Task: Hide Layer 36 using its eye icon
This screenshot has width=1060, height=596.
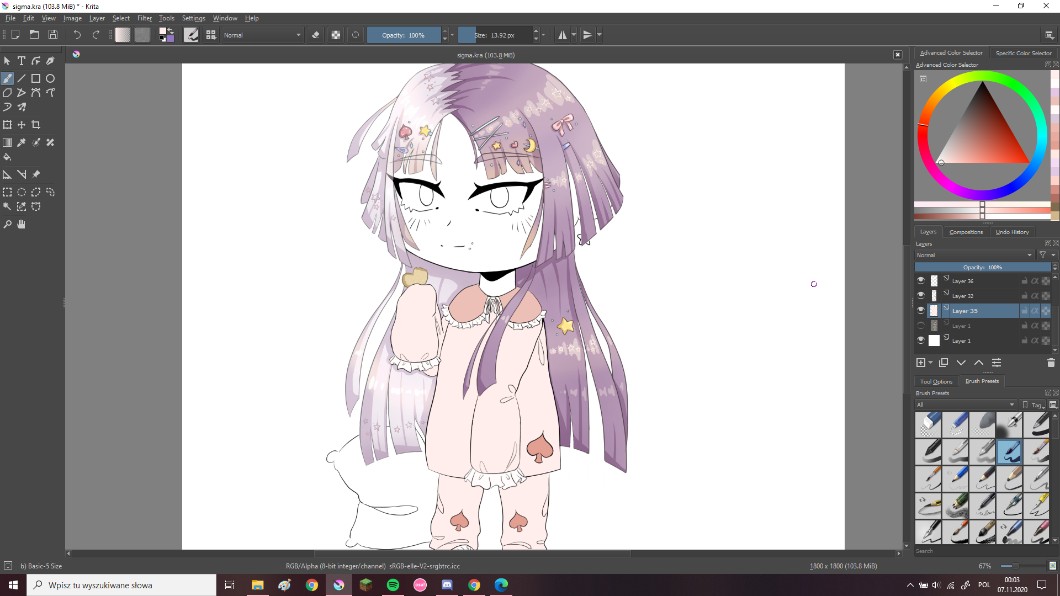Action: coord(921,281)
